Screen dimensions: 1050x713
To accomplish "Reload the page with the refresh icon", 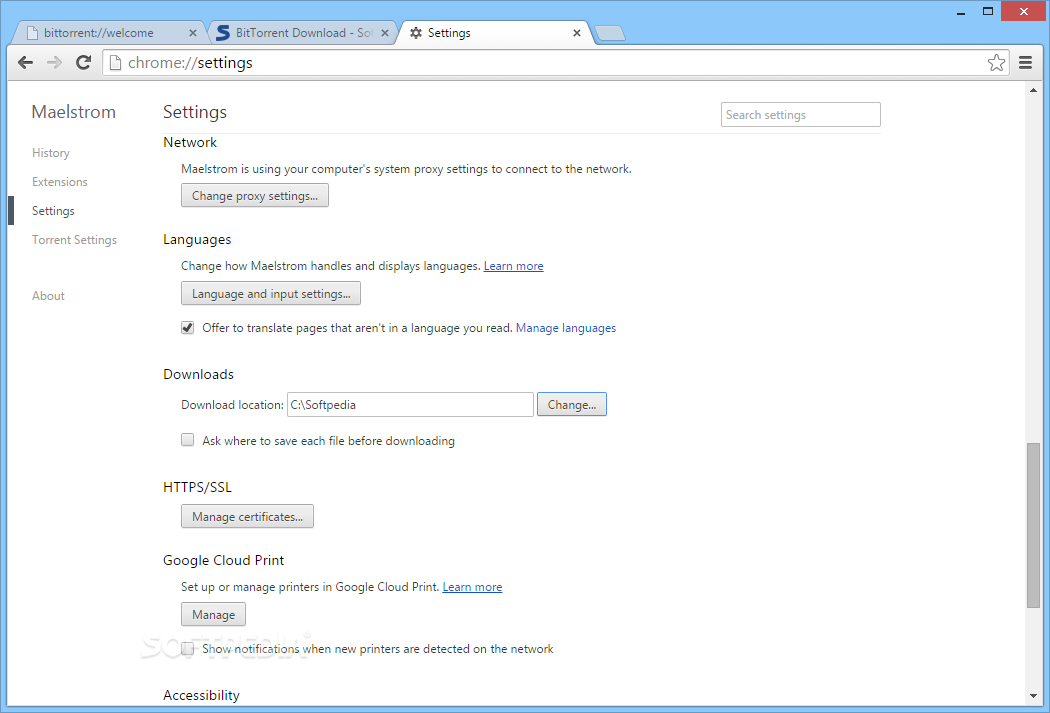I will point(83,62).
